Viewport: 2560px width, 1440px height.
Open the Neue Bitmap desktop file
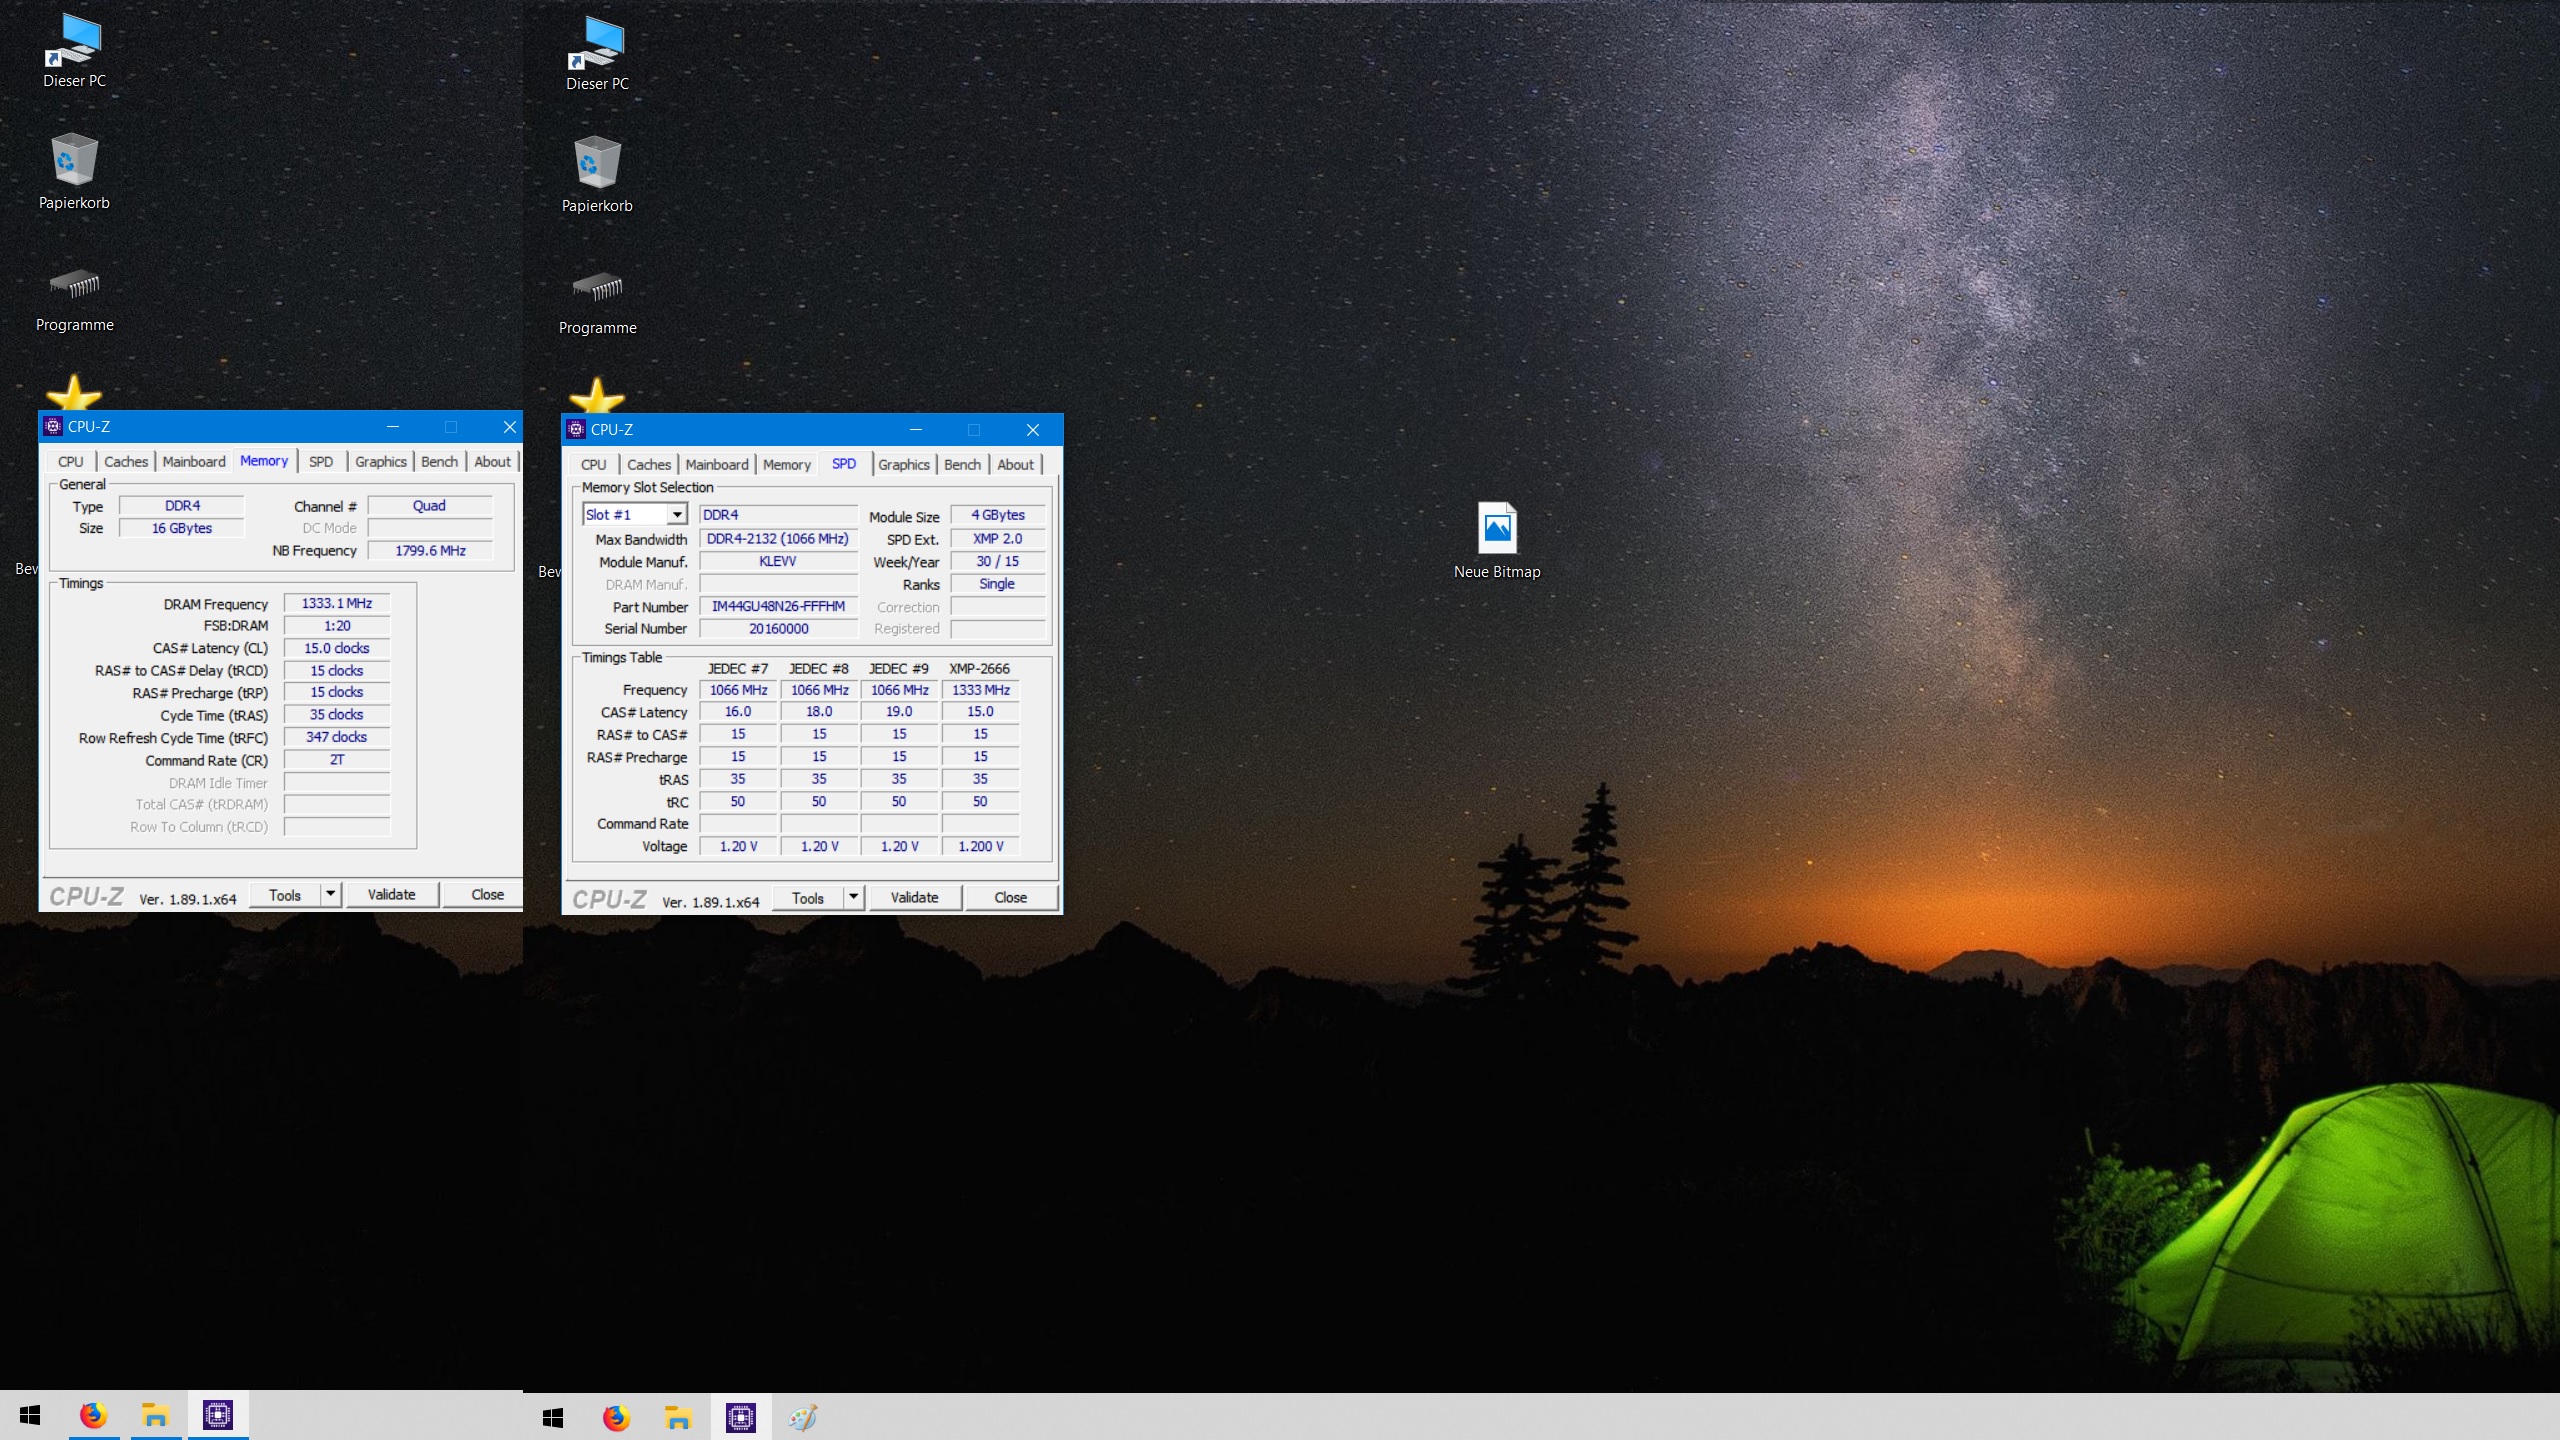coord(1496,530)
